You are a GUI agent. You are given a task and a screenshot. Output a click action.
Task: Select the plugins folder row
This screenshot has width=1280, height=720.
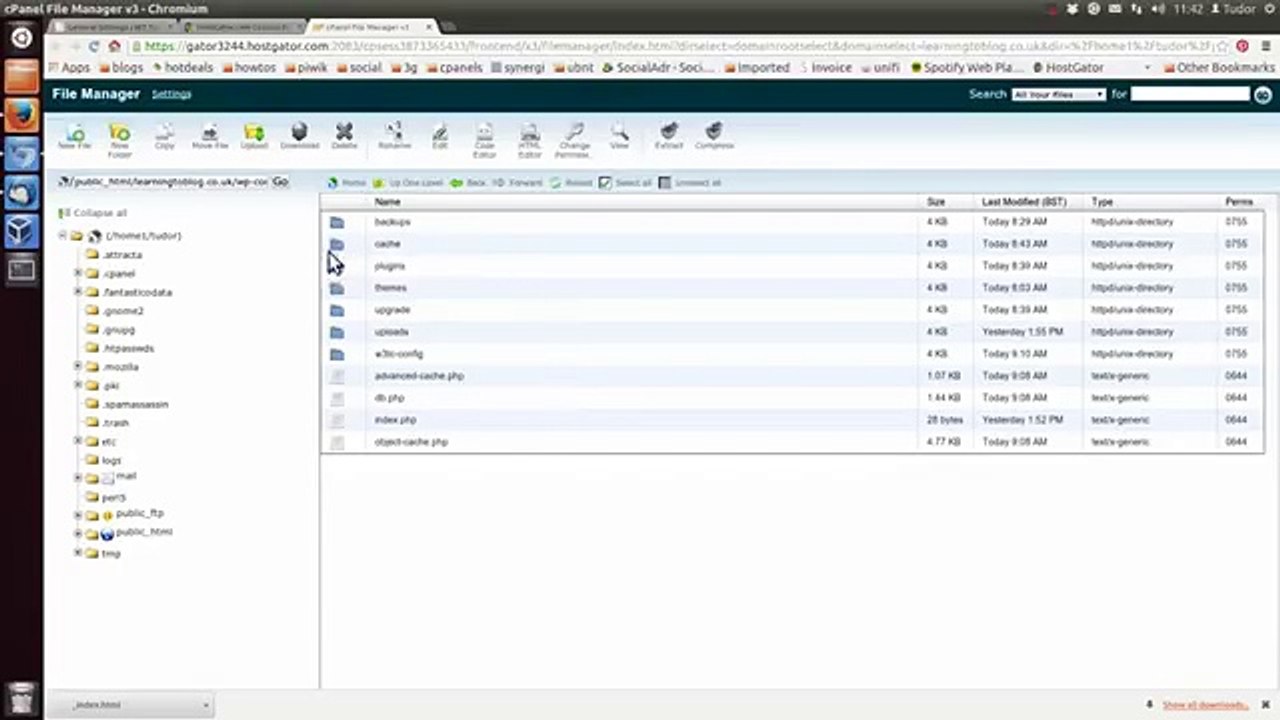(x=792, y=266)
